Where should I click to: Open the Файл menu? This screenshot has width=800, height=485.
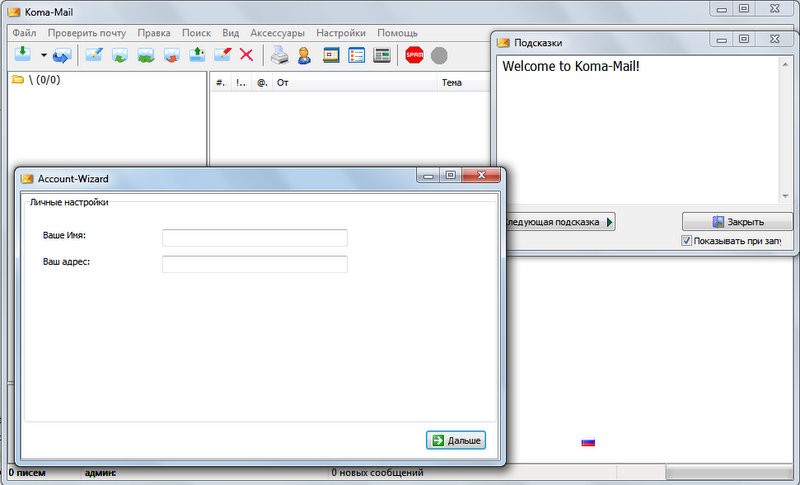(x=24, y=33)
